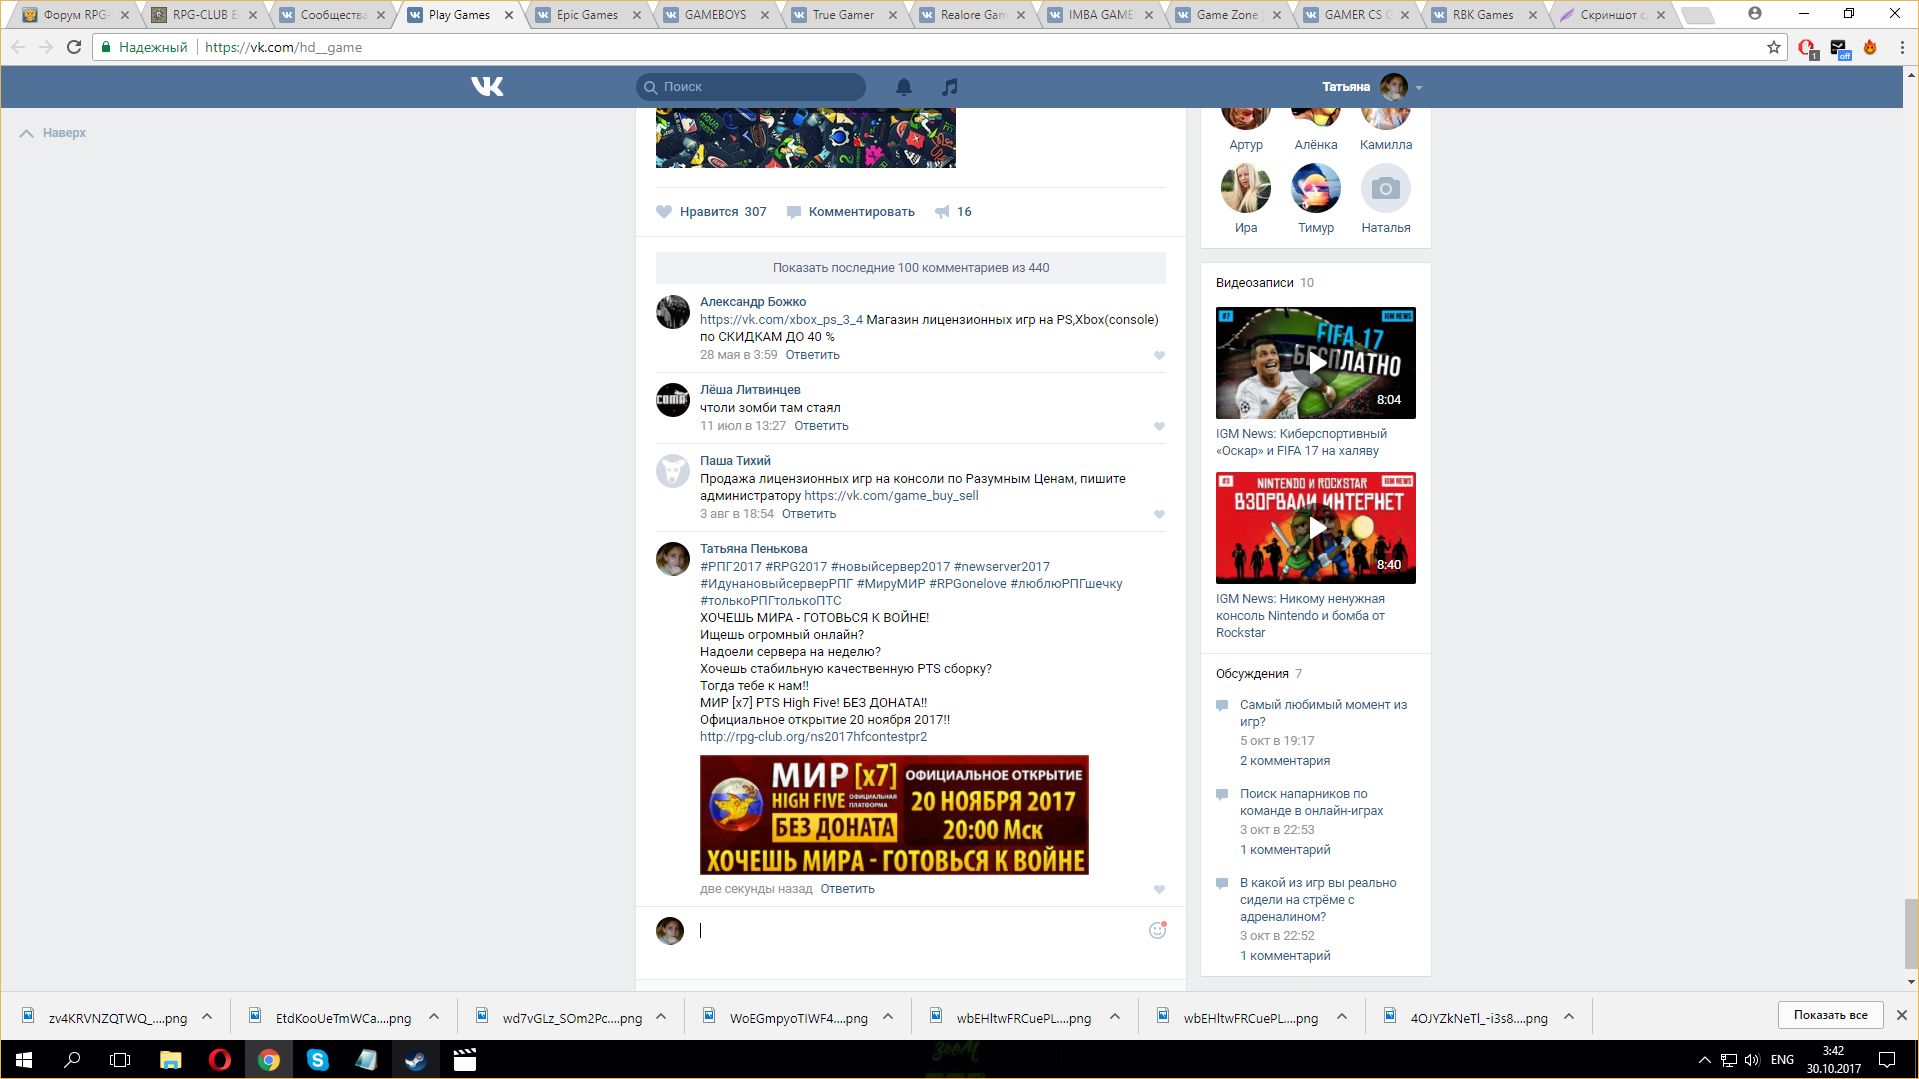Screen dimensions: 1919x1079
Task: Show hidden system tray icons
Action: (1704, 1060)
